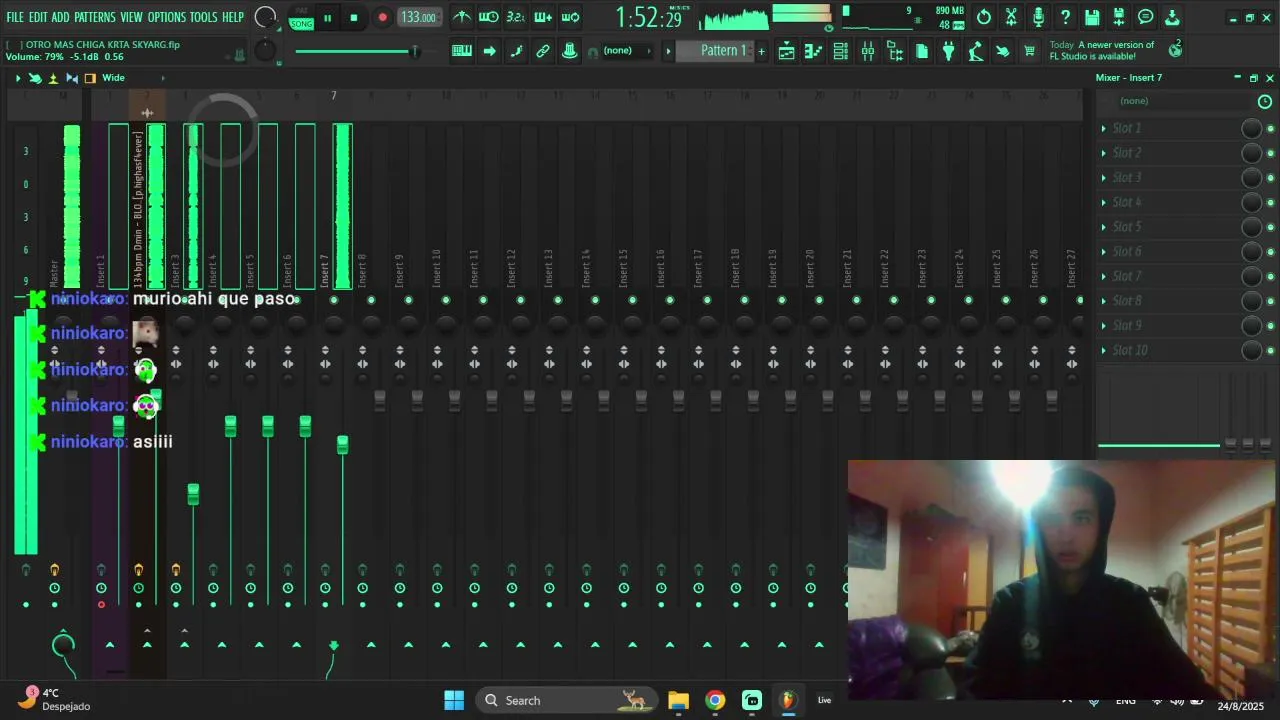Click the stop transport button
This screenshot has width=1280, height=720.
(354, 18)
